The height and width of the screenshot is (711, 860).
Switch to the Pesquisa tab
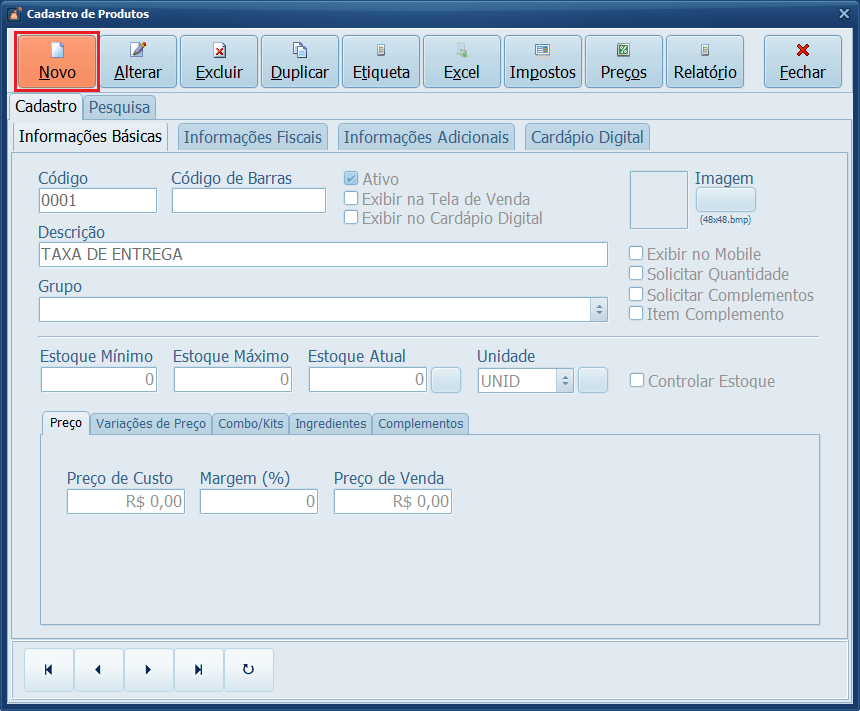120,107
